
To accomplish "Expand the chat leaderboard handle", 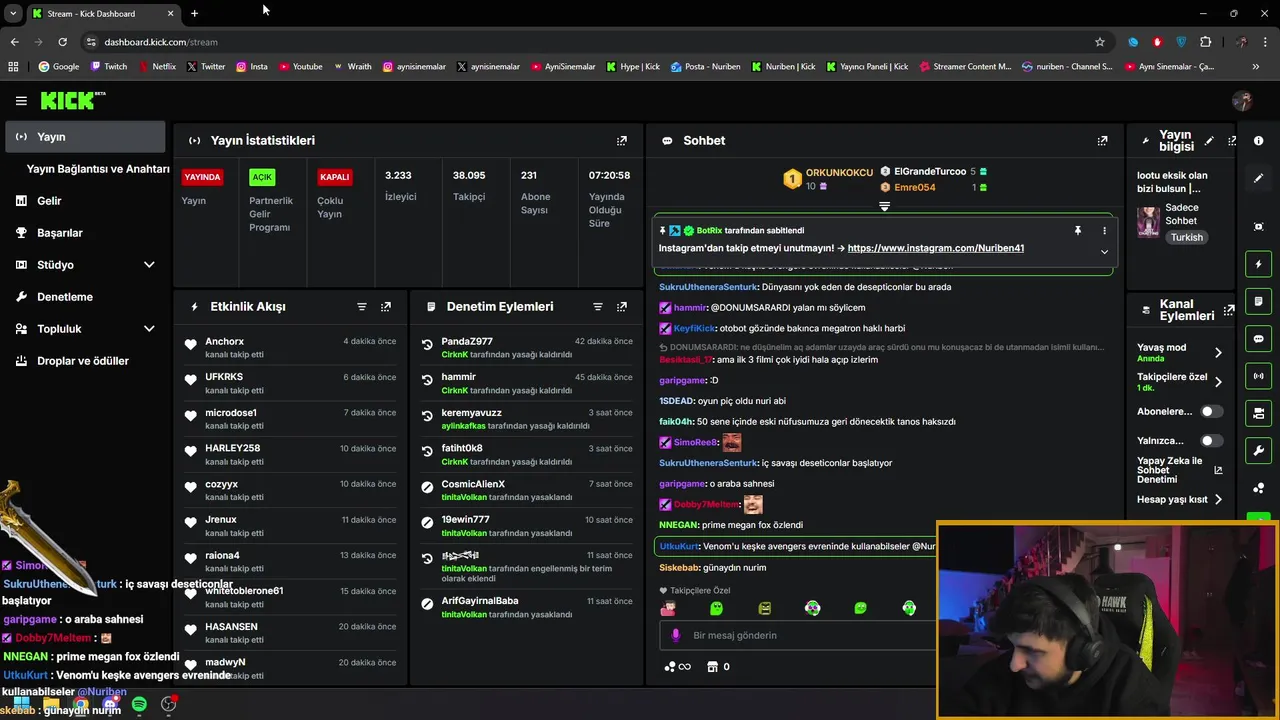I will 884,206.
